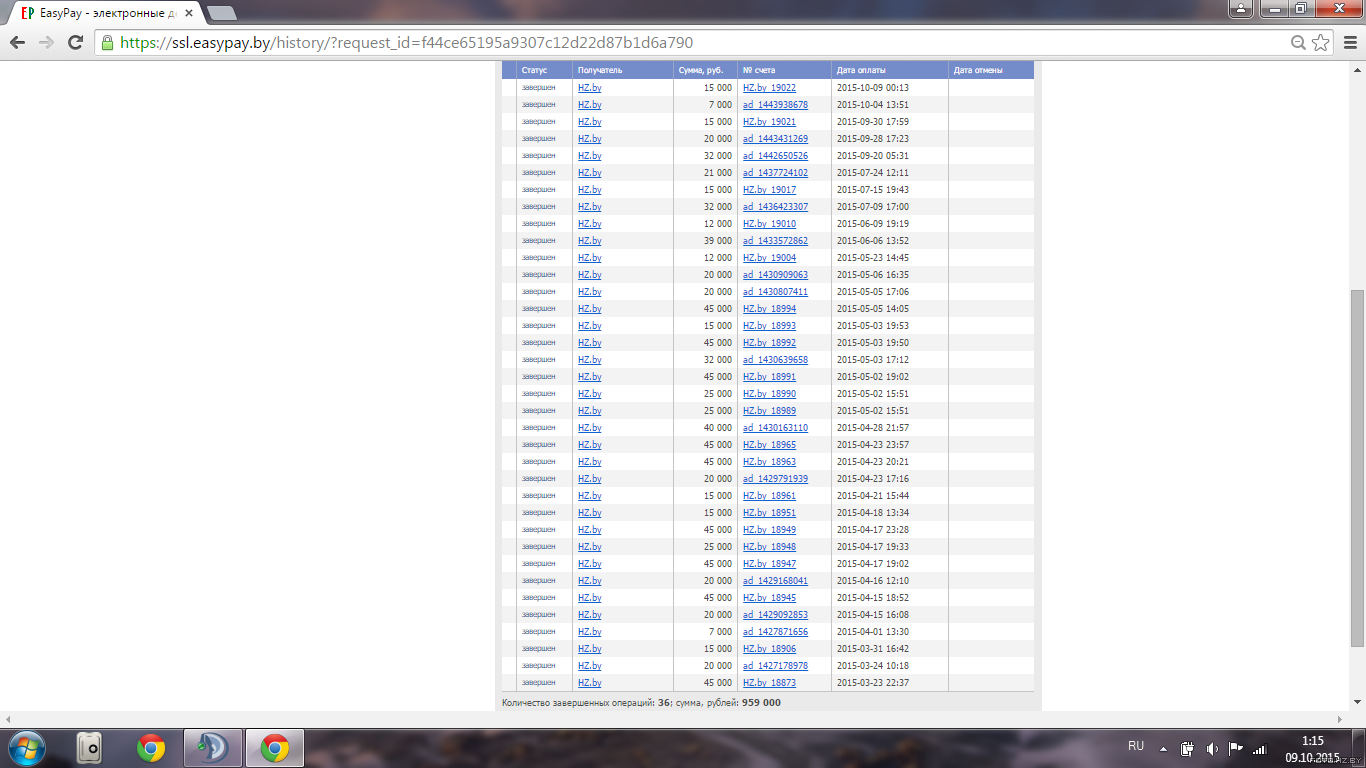The height and width of the screenshot is (768, 1366).
Task: Click the завершен status in row ad_1430807411
Action: (x=538, y=292)
